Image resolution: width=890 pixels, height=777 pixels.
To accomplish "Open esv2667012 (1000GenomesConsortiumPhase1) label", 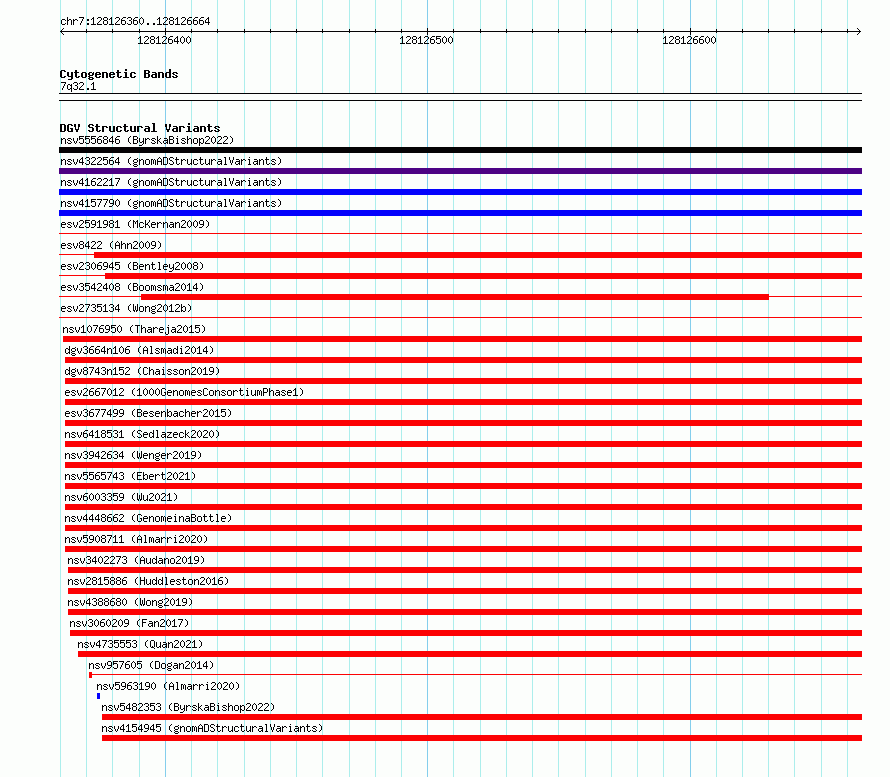I will point(184,392).
